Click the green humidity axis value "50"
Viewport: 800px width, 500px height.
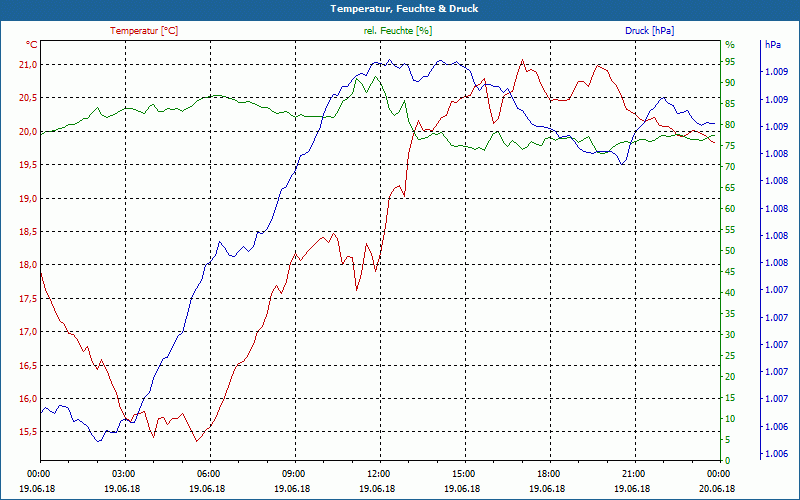[x=730, y=251]
